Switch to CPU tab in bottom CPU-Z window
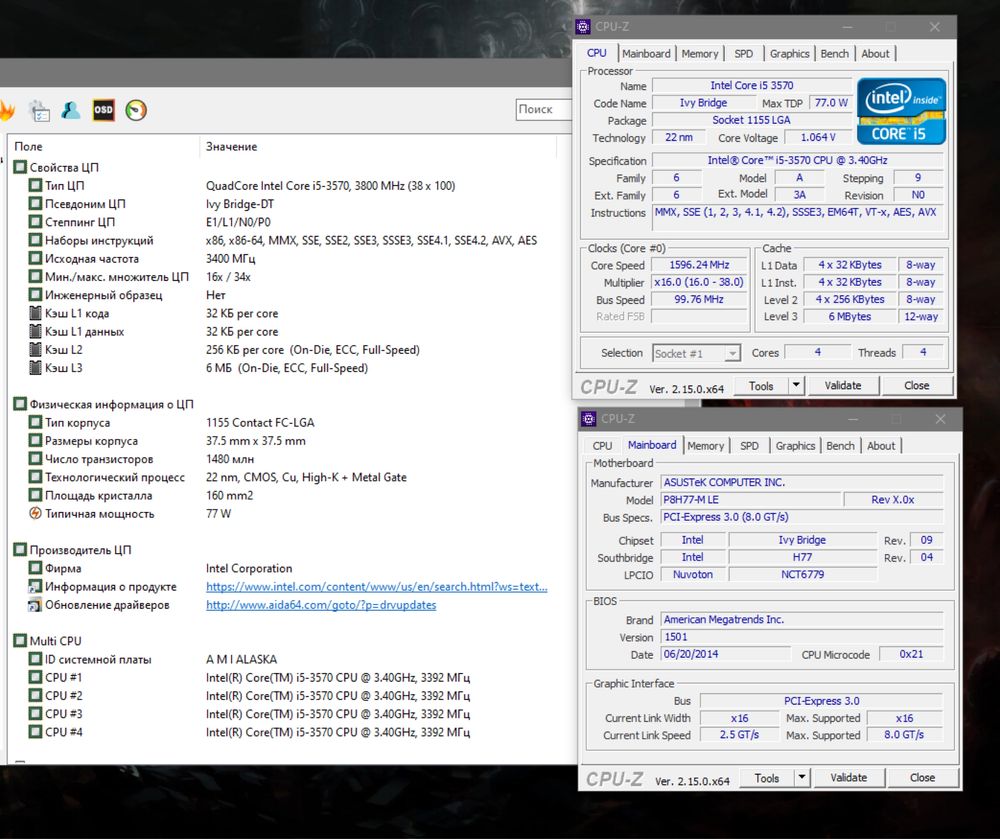1000x839 pixels. tap(602, 446)
